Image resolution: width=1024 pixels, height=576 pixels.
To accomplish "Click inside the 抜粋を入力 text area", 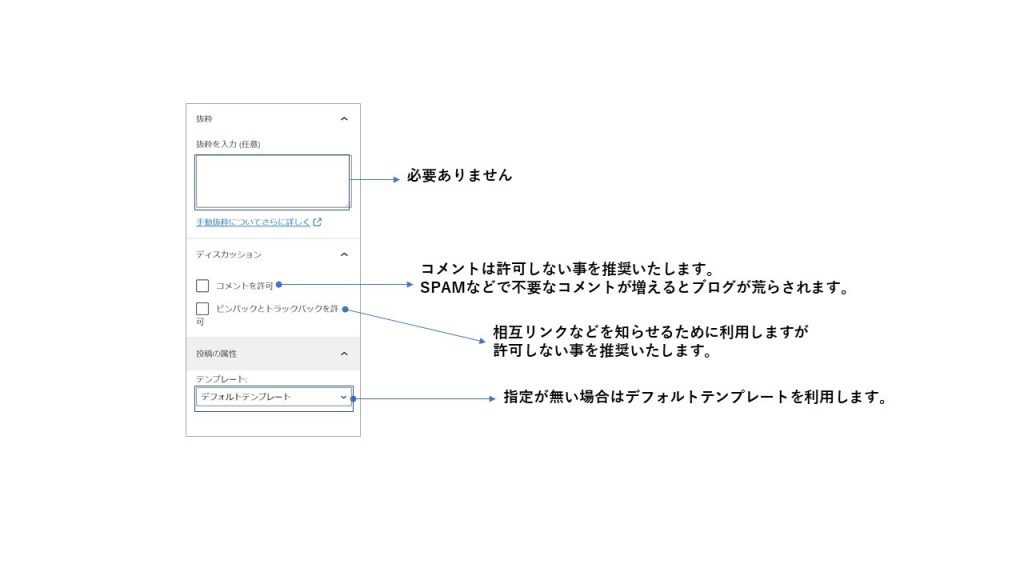I will tap(272, 181).
